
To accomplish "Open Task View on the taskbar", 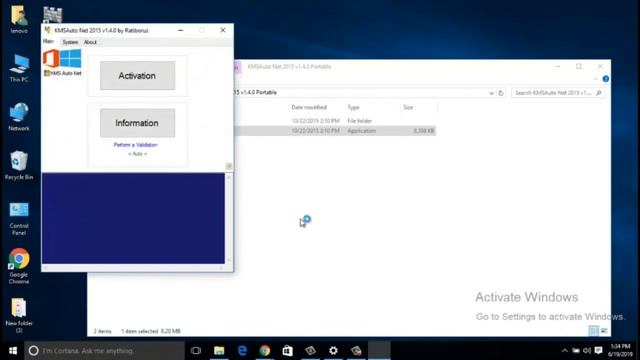I will pos(196,351).
